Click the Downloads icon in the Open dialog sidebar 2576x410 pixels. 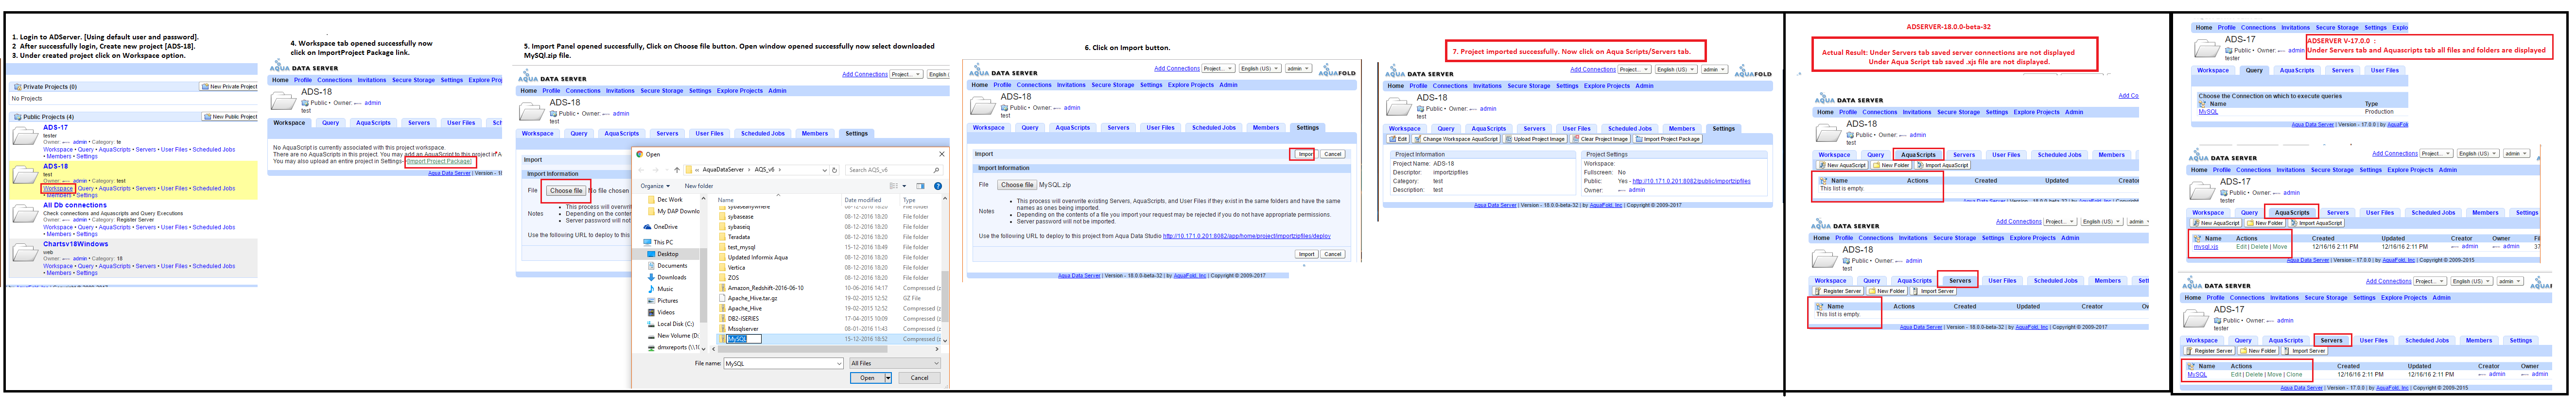[651, 277]
